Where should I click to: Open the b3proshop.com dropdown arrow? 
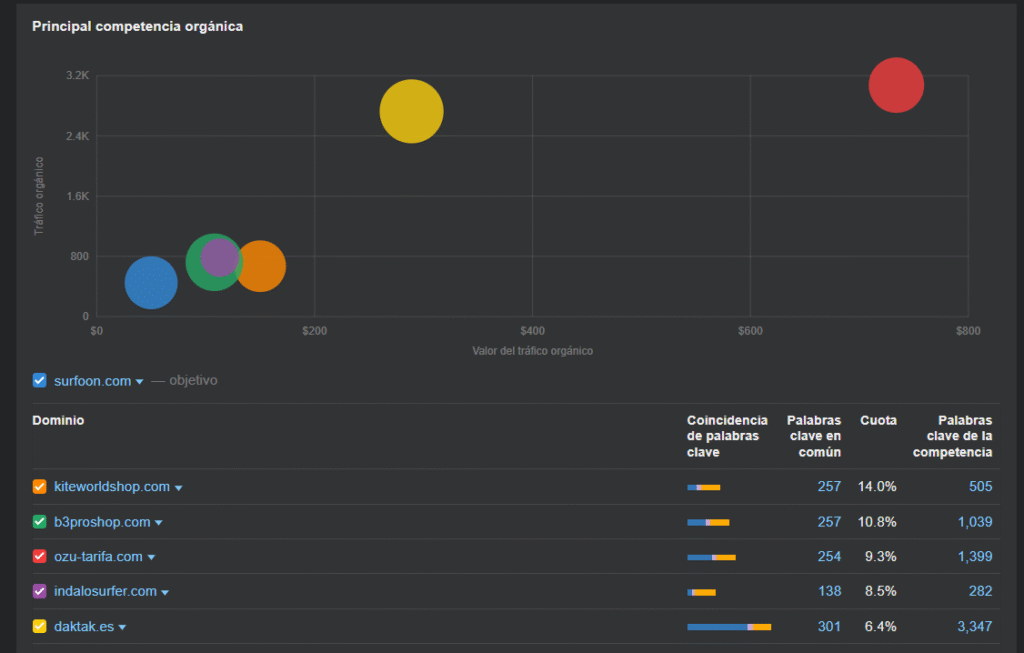159,523
